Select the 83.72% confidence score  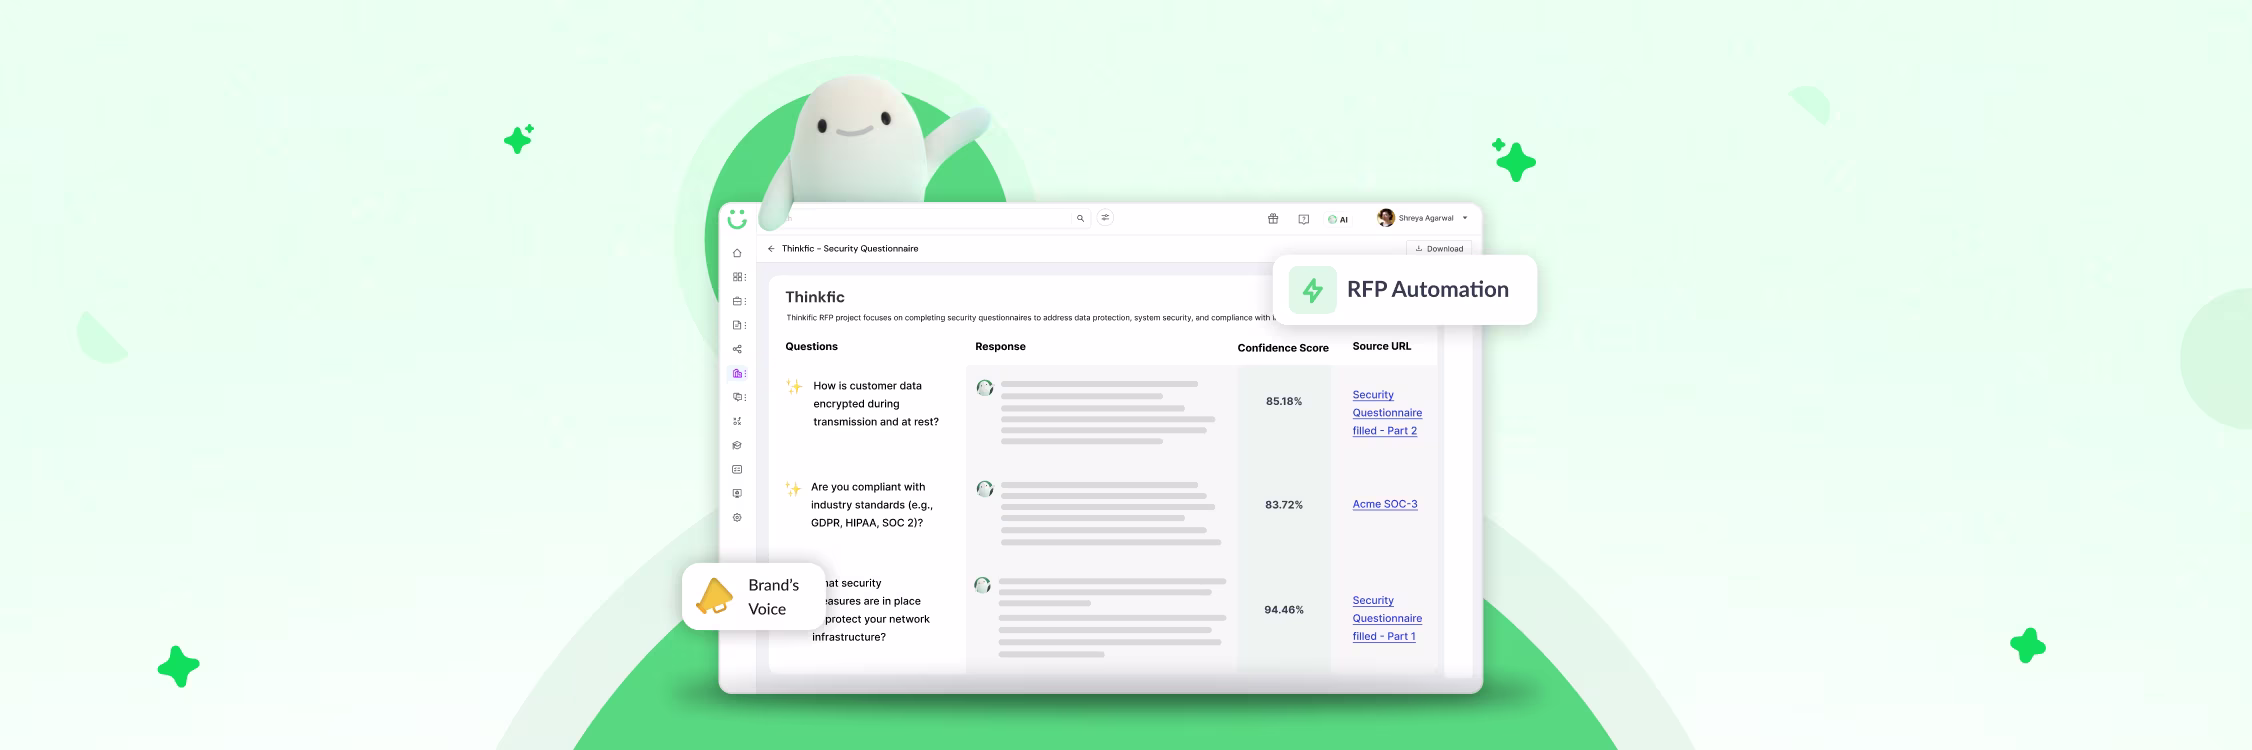tap(1284, 505)
